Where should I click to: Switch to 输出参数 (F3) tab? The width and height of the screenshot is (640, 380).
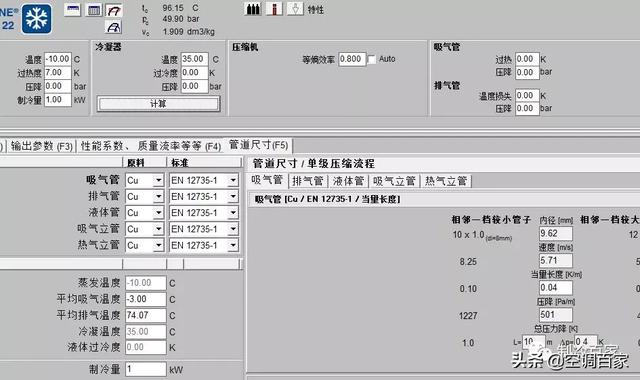pos(42,146)
